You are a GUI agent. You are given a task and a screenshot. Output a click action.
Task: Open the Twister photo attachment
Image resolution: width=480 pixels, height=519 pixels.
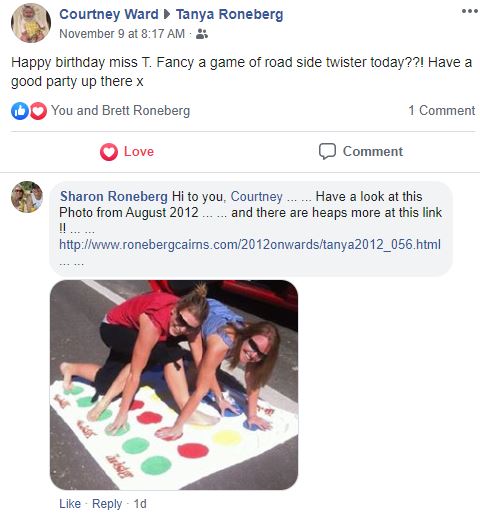[x=174, y=385]
